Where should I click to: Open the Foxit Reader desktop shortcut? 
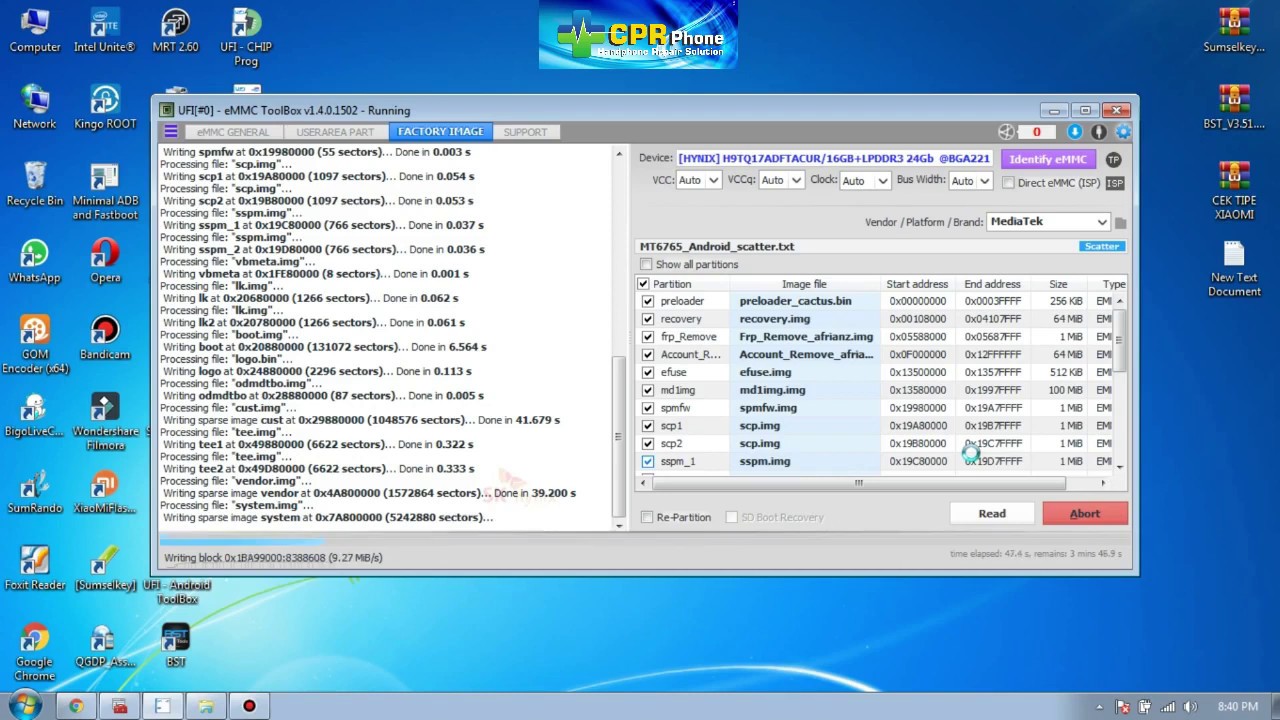pyautogui.click(x=35, y=569)
